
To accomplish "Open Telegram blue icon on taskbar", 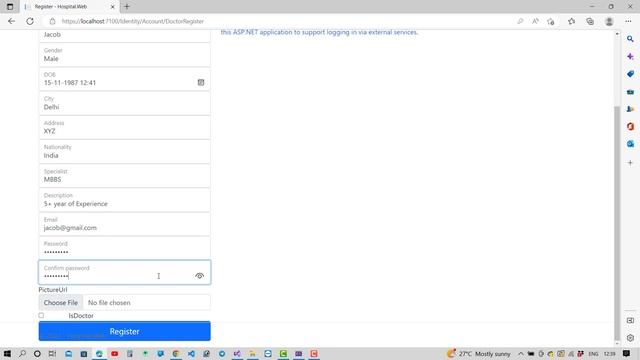I will click(x=222, y=353).
